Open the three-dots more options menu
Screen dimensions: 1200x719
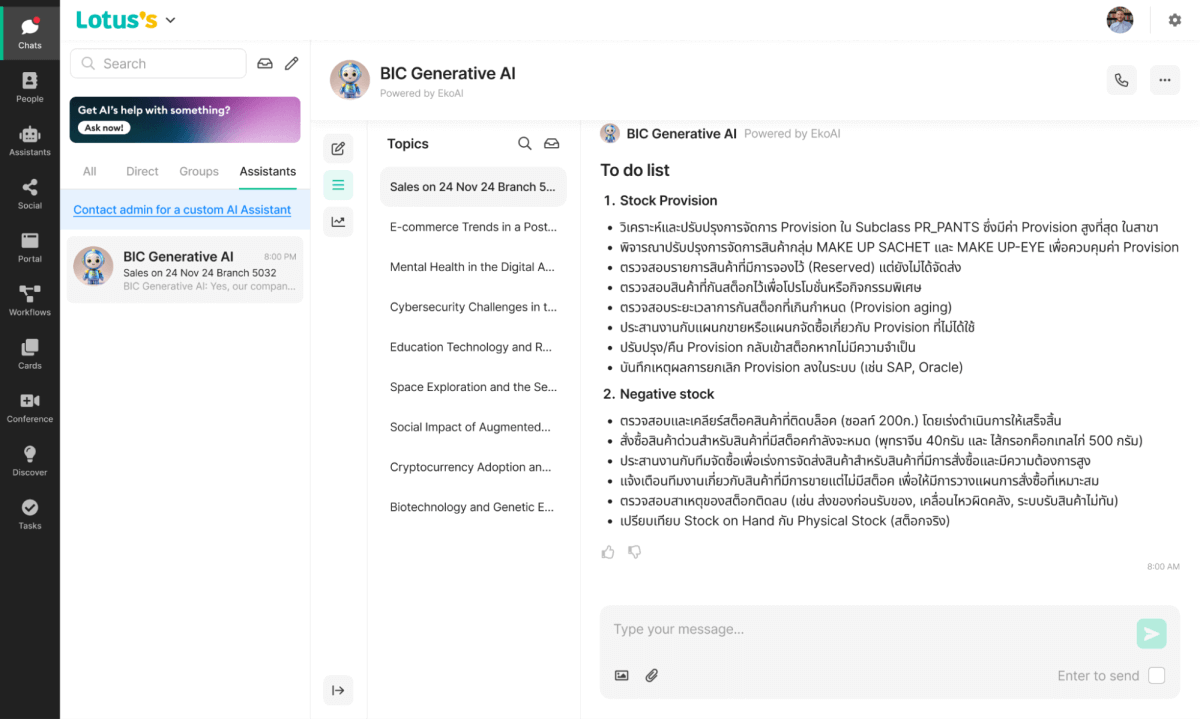pos(1164,80)
